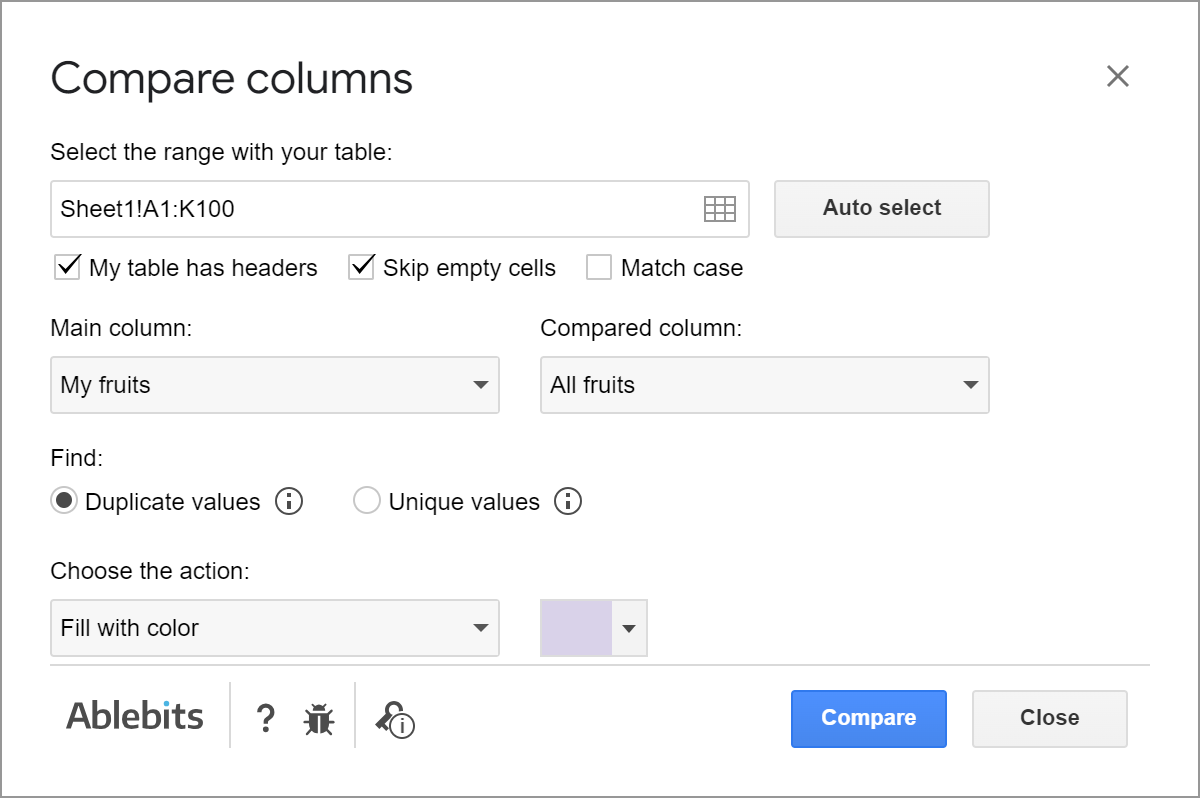Select Duplicate values radio button

[x=64, y=501]
